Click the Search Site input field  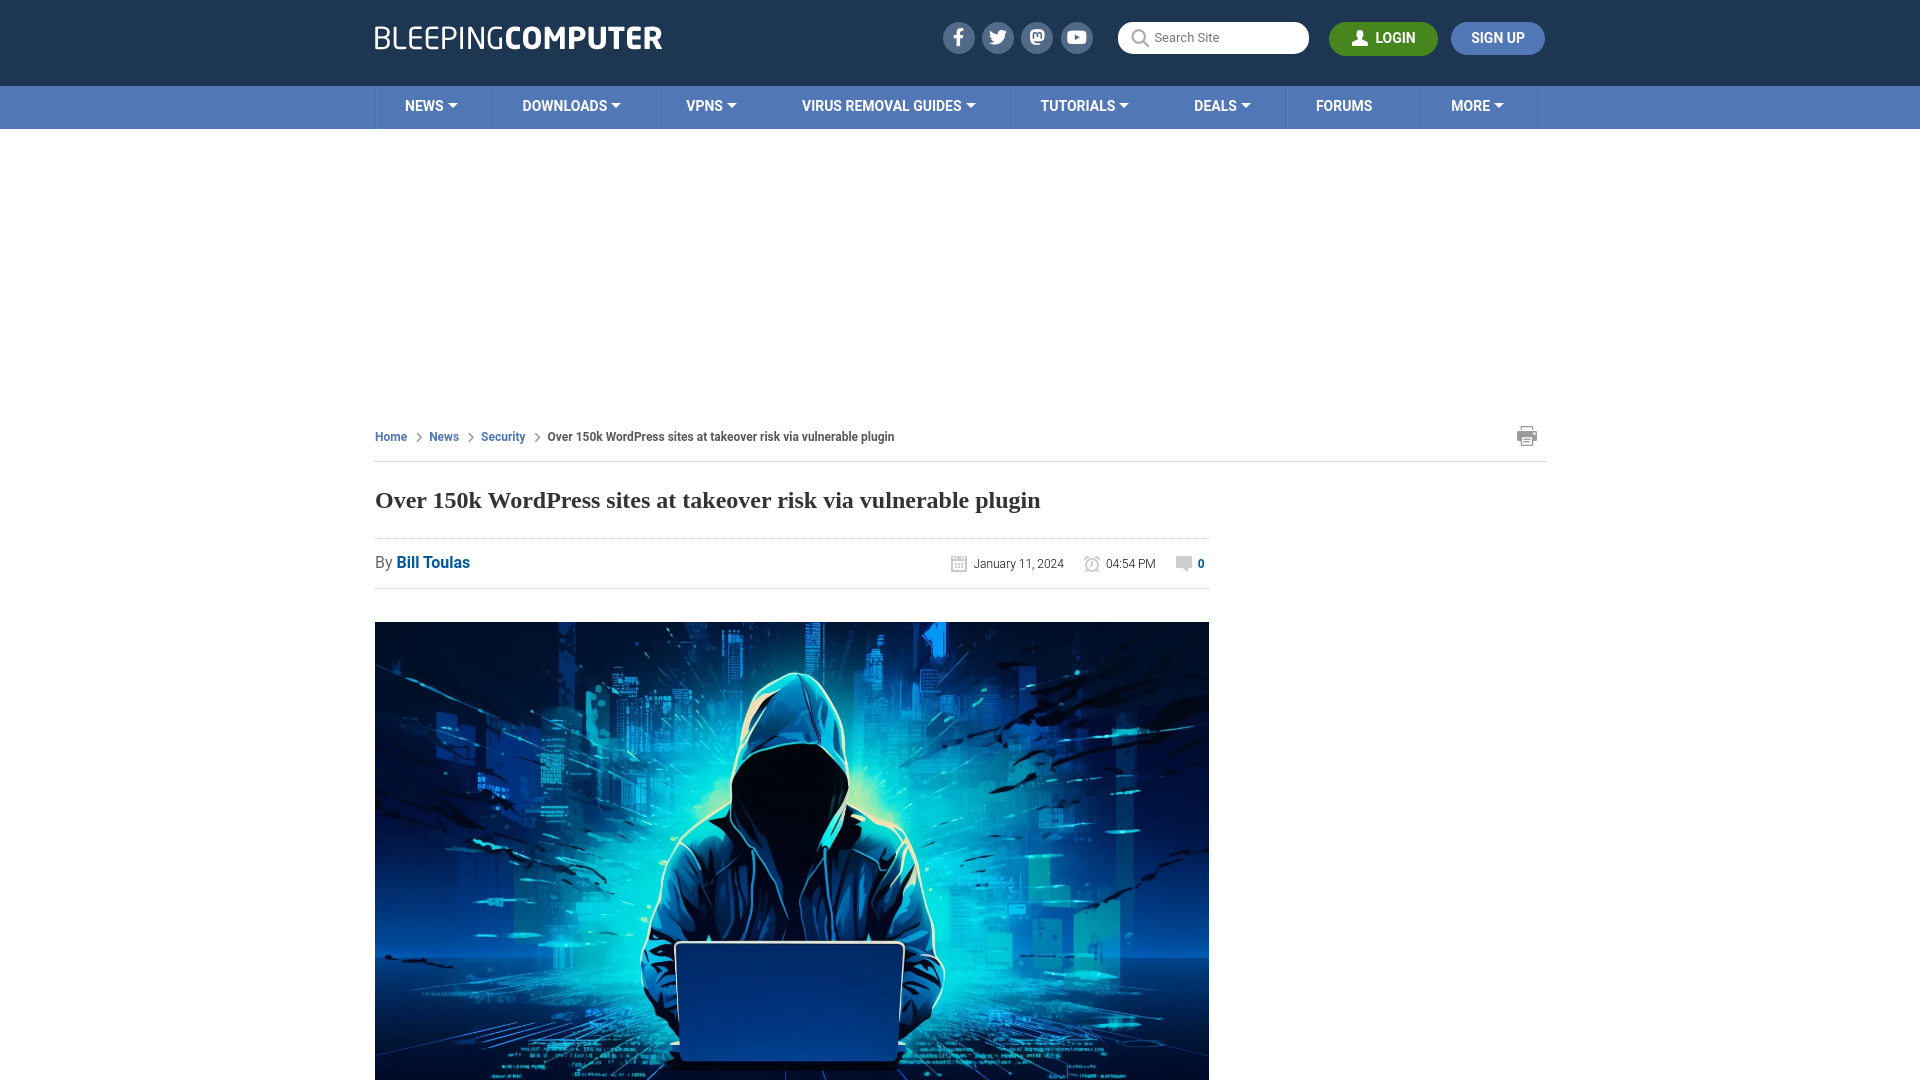1213,37
